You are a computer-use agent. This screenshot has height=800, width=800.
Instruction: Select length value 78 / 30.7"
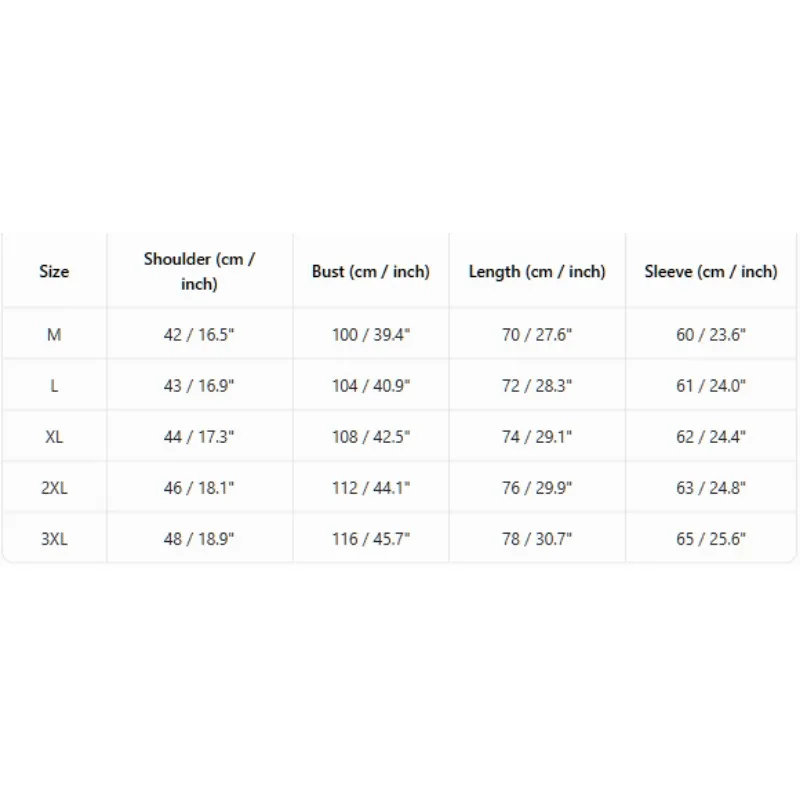coord(537,539)
